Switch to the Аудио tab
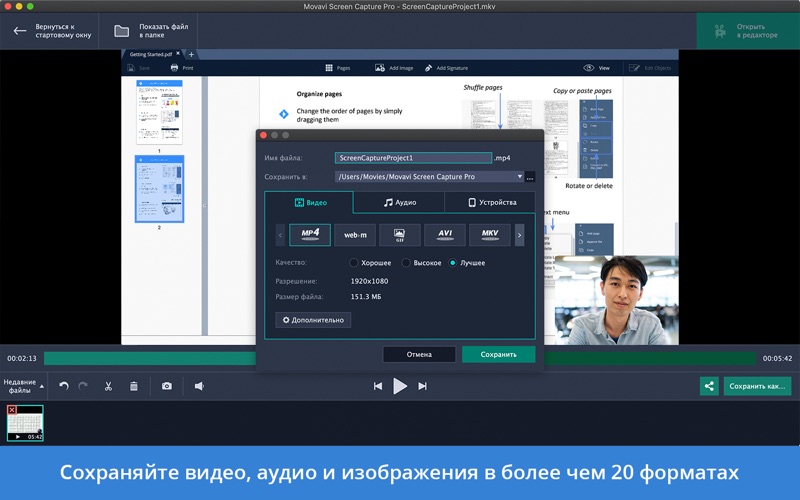 coord(399,203)
